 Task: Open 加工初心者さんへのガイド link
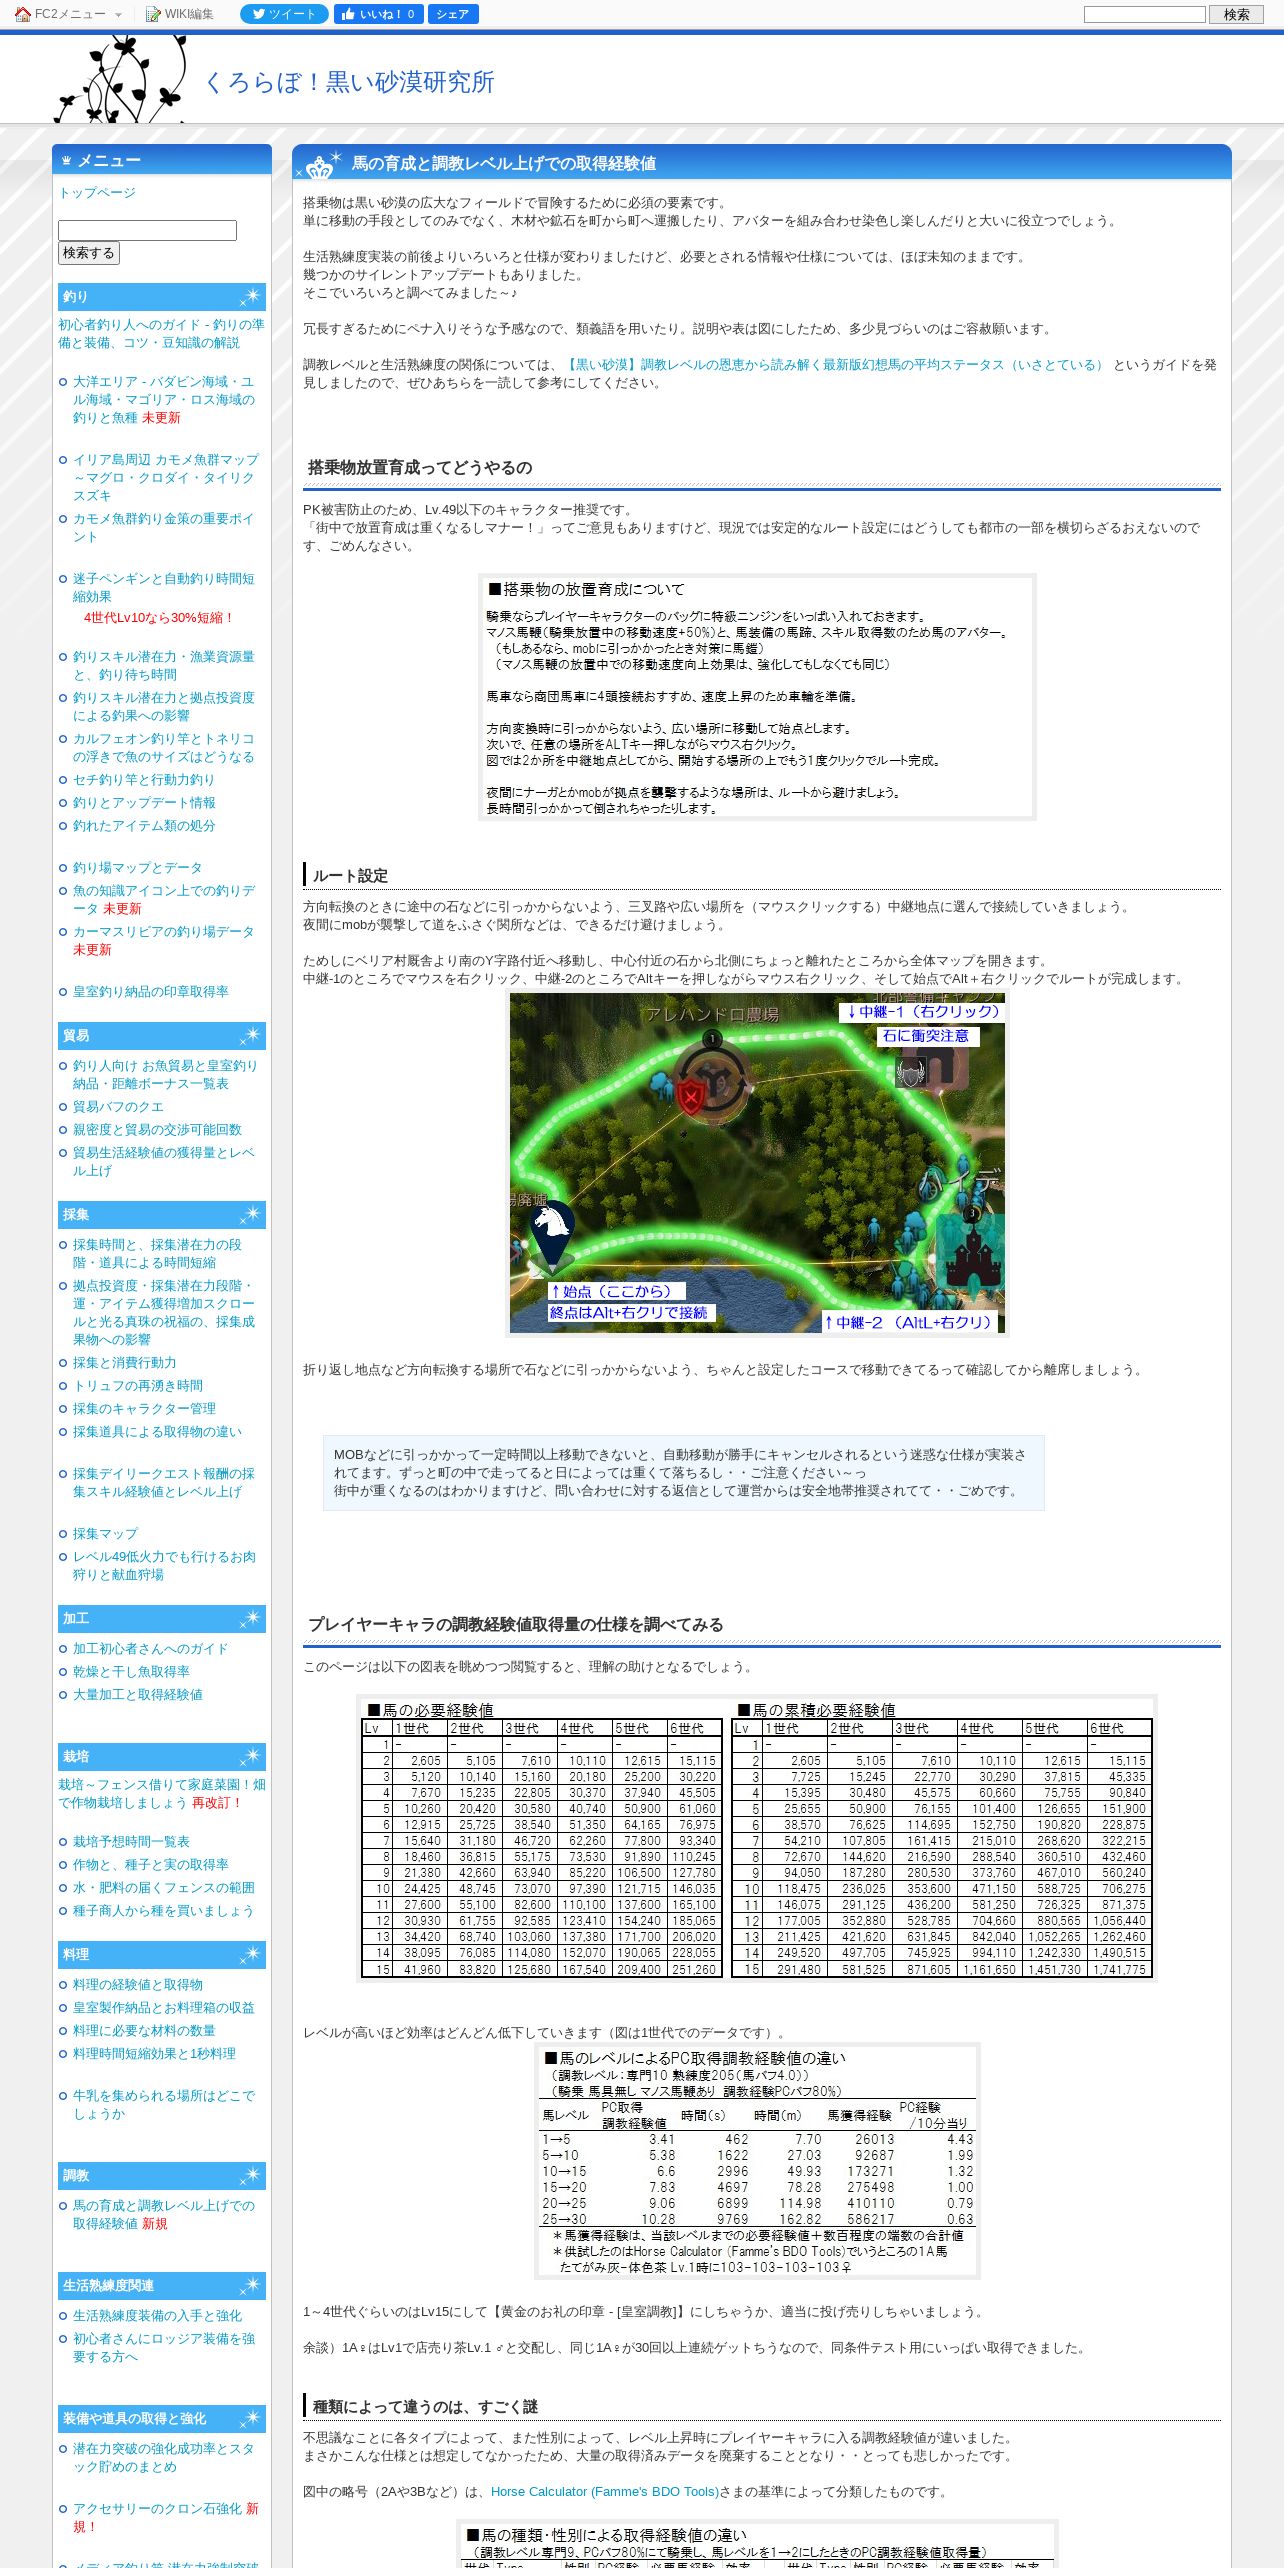[150, 1648]
